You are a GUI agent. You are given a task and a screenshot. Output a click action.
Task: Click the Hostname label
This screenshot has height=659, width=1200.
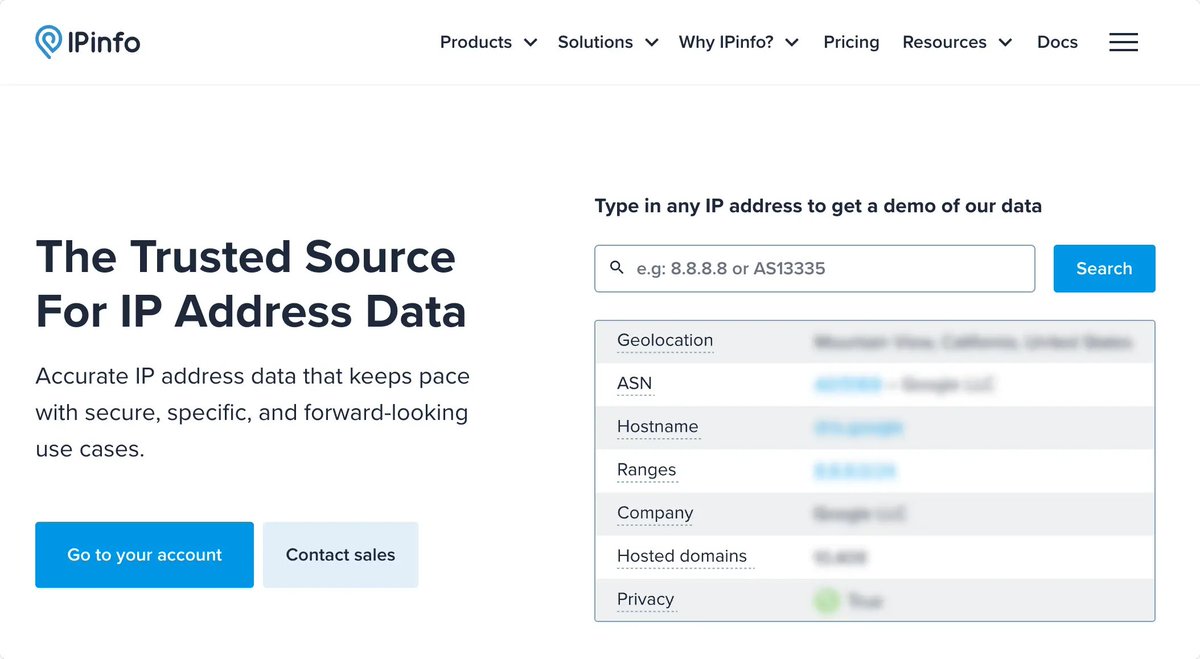pos(657,427)
